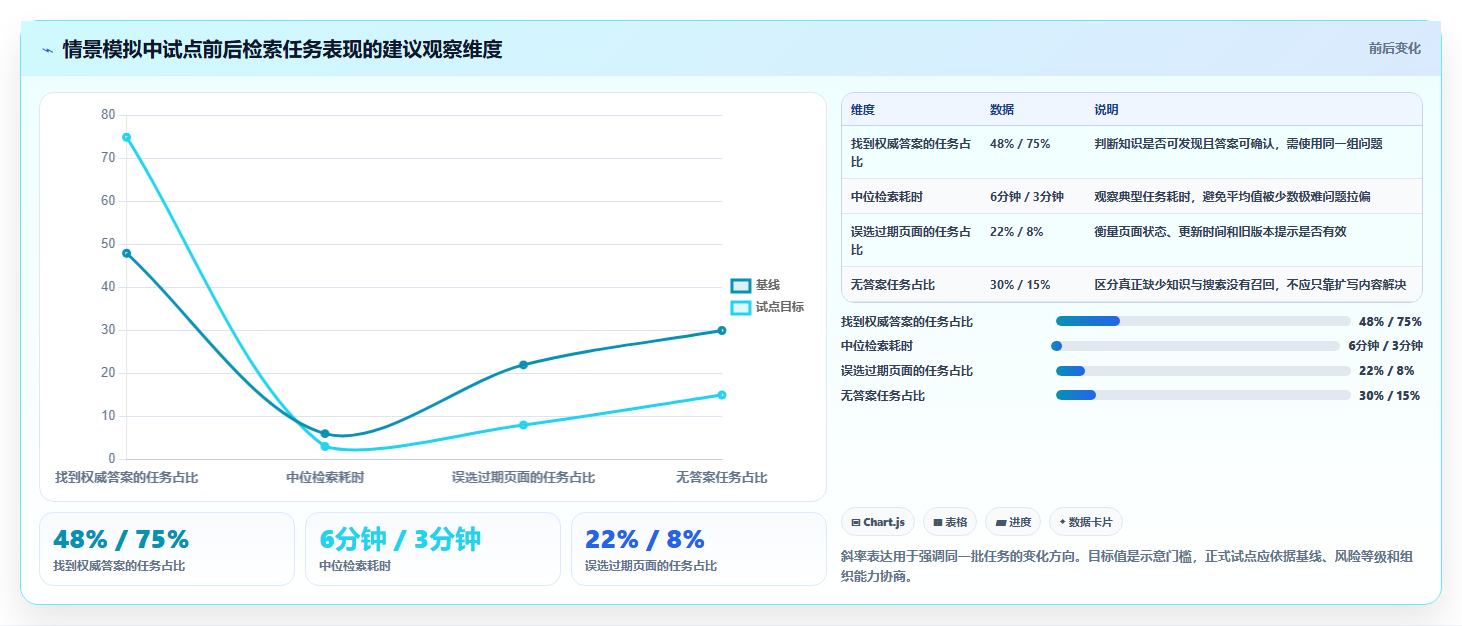This screenshot has width=1462, height=626.
Task: Click table cell 22% / 8%
Action: click(1016, 232)
